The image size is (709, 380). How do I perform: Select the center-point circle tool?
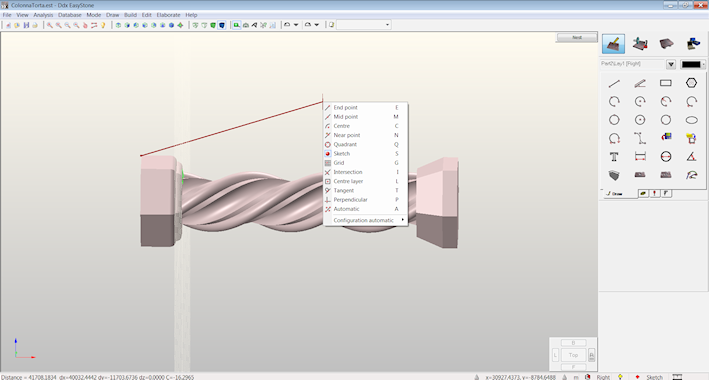tap(640, 120)
